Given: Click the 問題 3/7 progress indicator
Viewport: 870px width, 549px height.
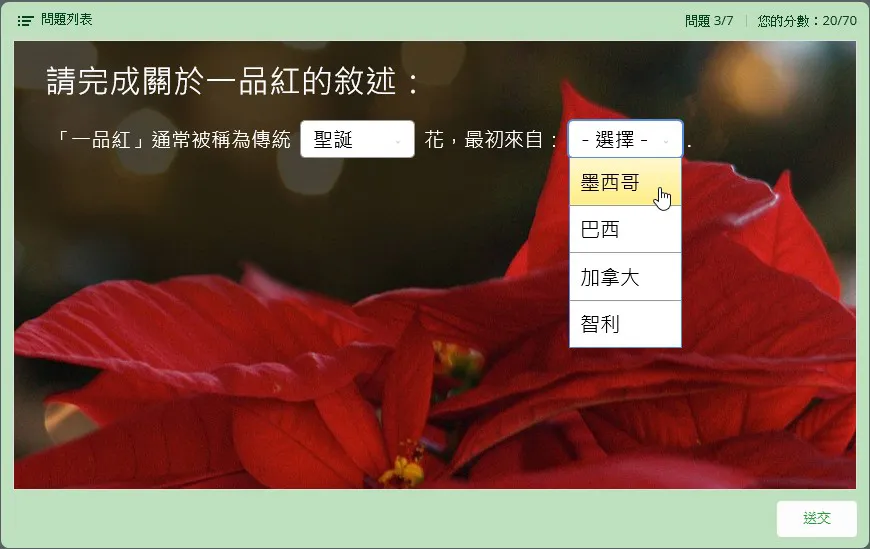Looking at the screenshot, I should pyautogui.click(x=709, y=20).
